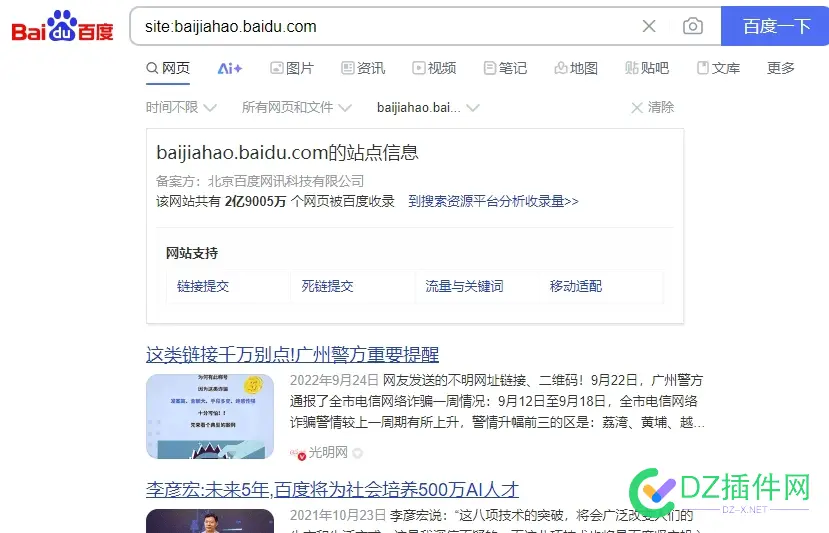Click the Baidu logo
The image size is (829, 533).
(62, 26)
